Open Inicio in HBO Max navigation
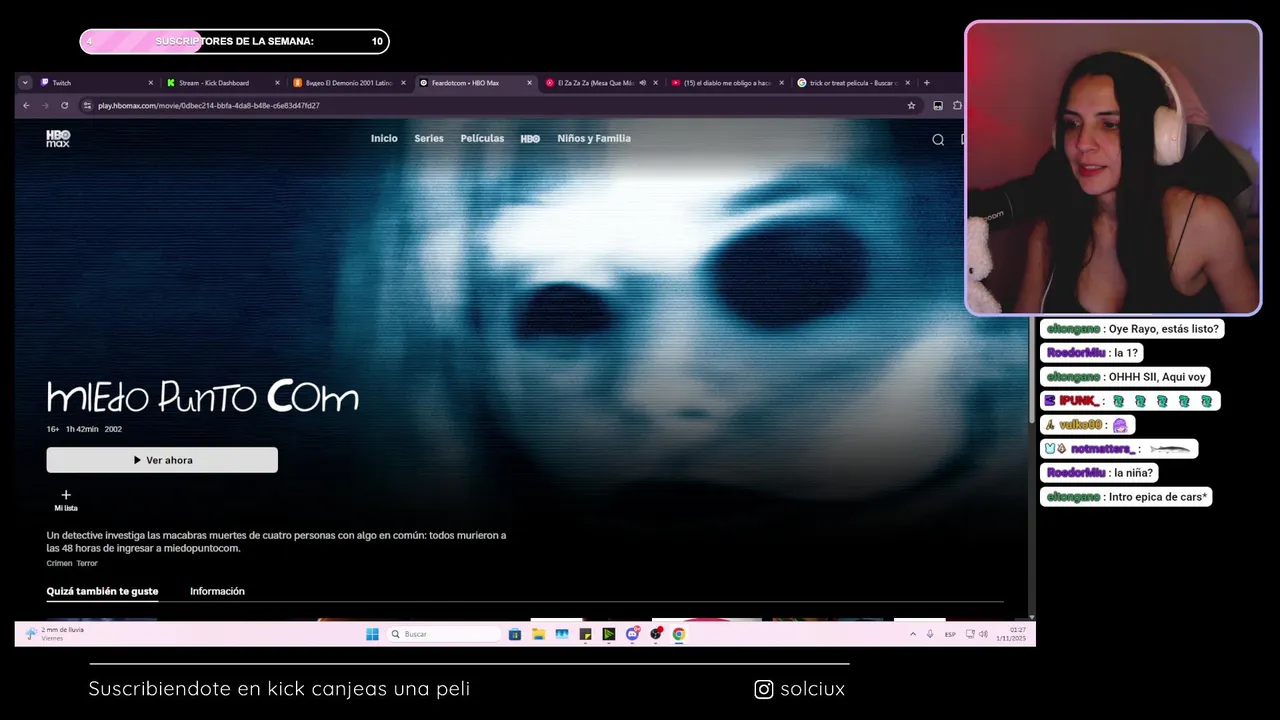This screenshot has height=720, width=1280. [384, 139]
